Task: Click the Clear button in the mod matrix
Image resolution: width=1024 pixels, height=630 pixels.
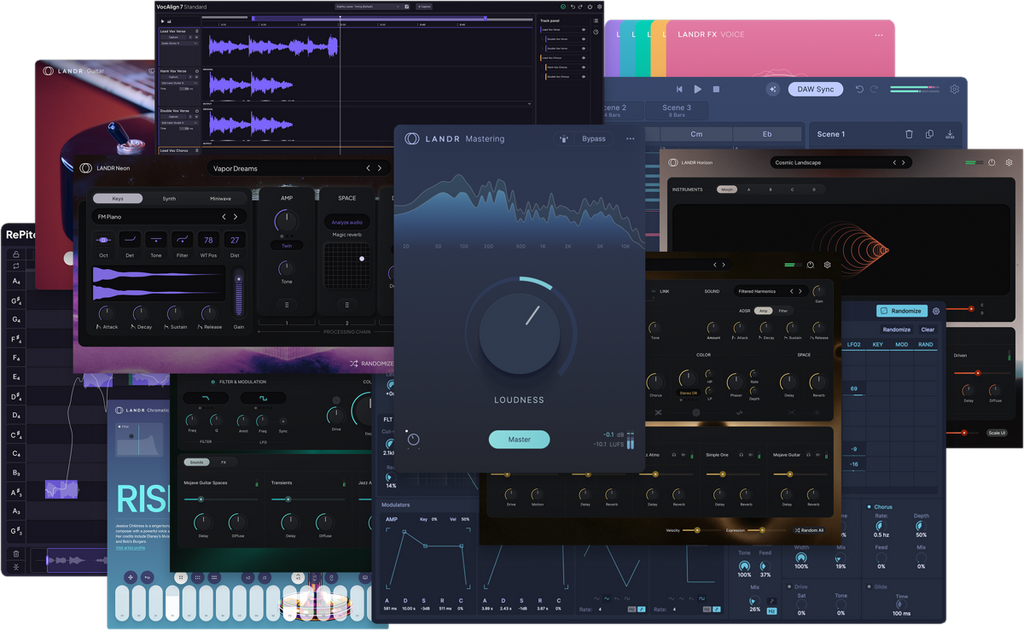Action: click(927, 330)
